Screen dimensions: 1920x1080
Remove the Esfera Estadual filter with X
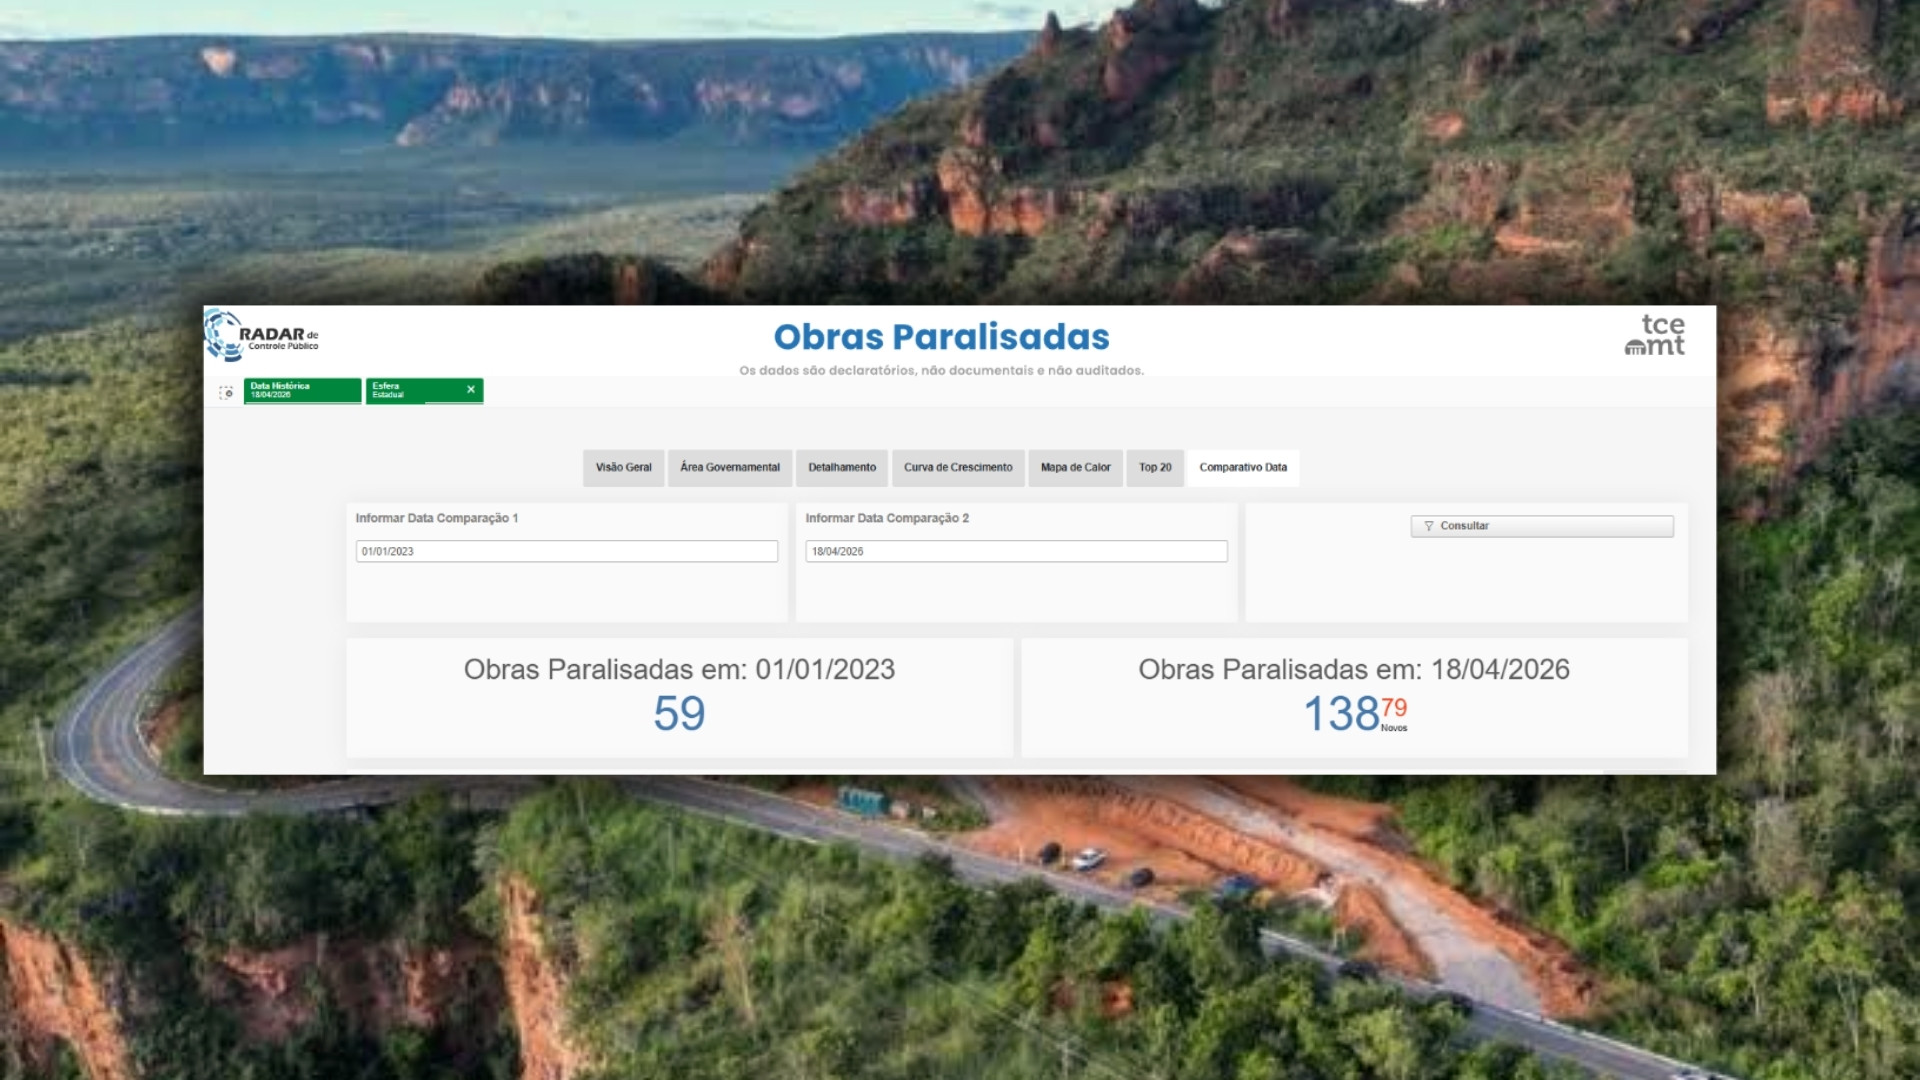point(471,390)
